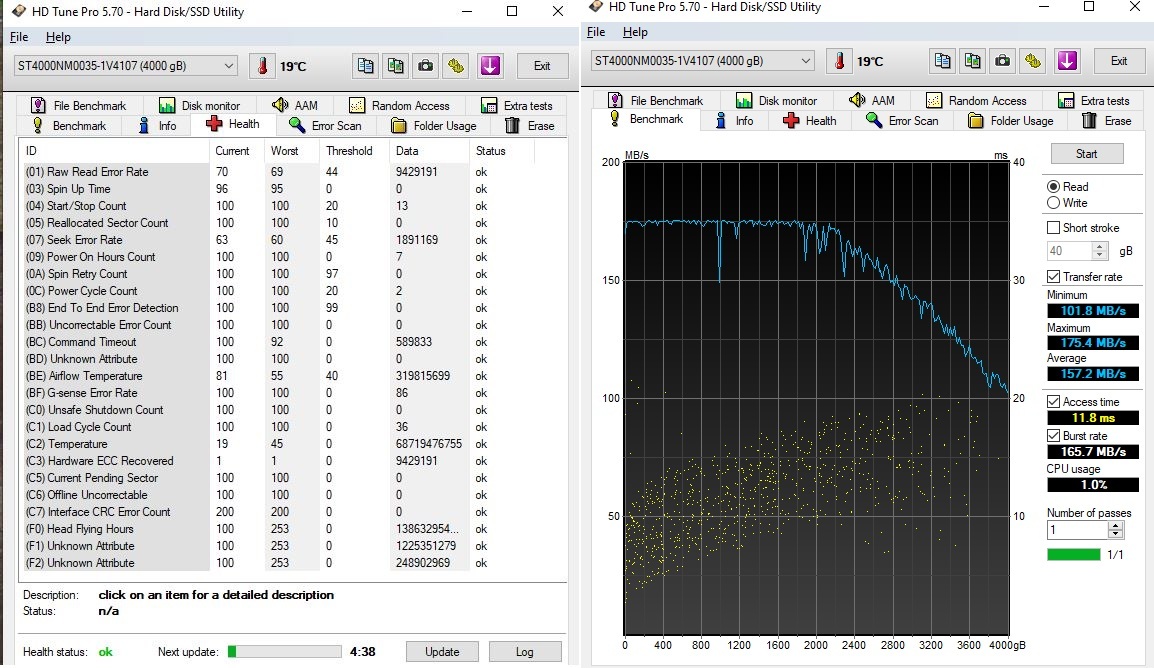
Task: Click the first copy-info icon in the right window
Action: [943, 61]
